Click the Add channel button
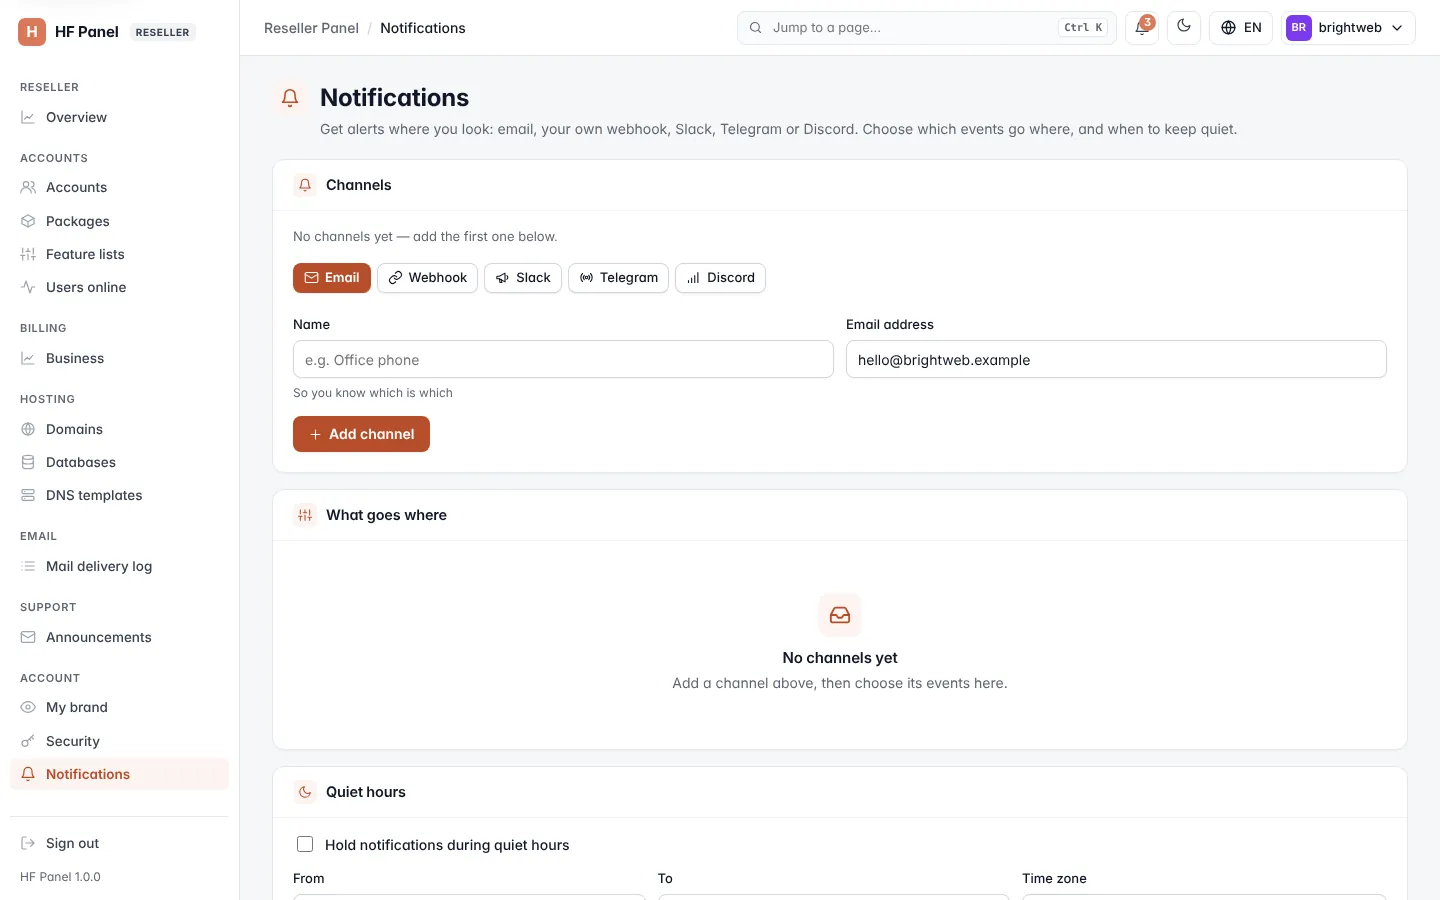This screenshot has height=900, width=1440. click(x=361, y=434)
